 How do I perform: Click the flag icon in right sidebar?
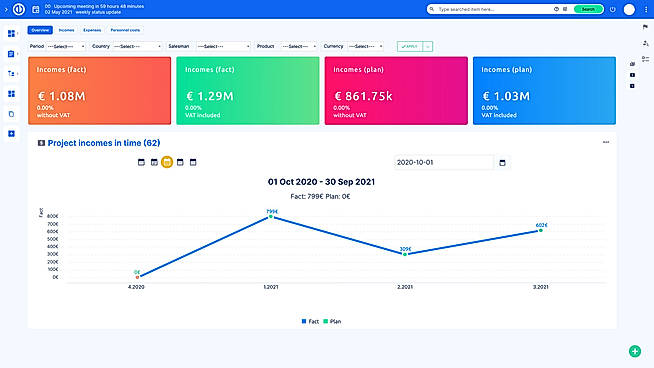pos(645,27)
